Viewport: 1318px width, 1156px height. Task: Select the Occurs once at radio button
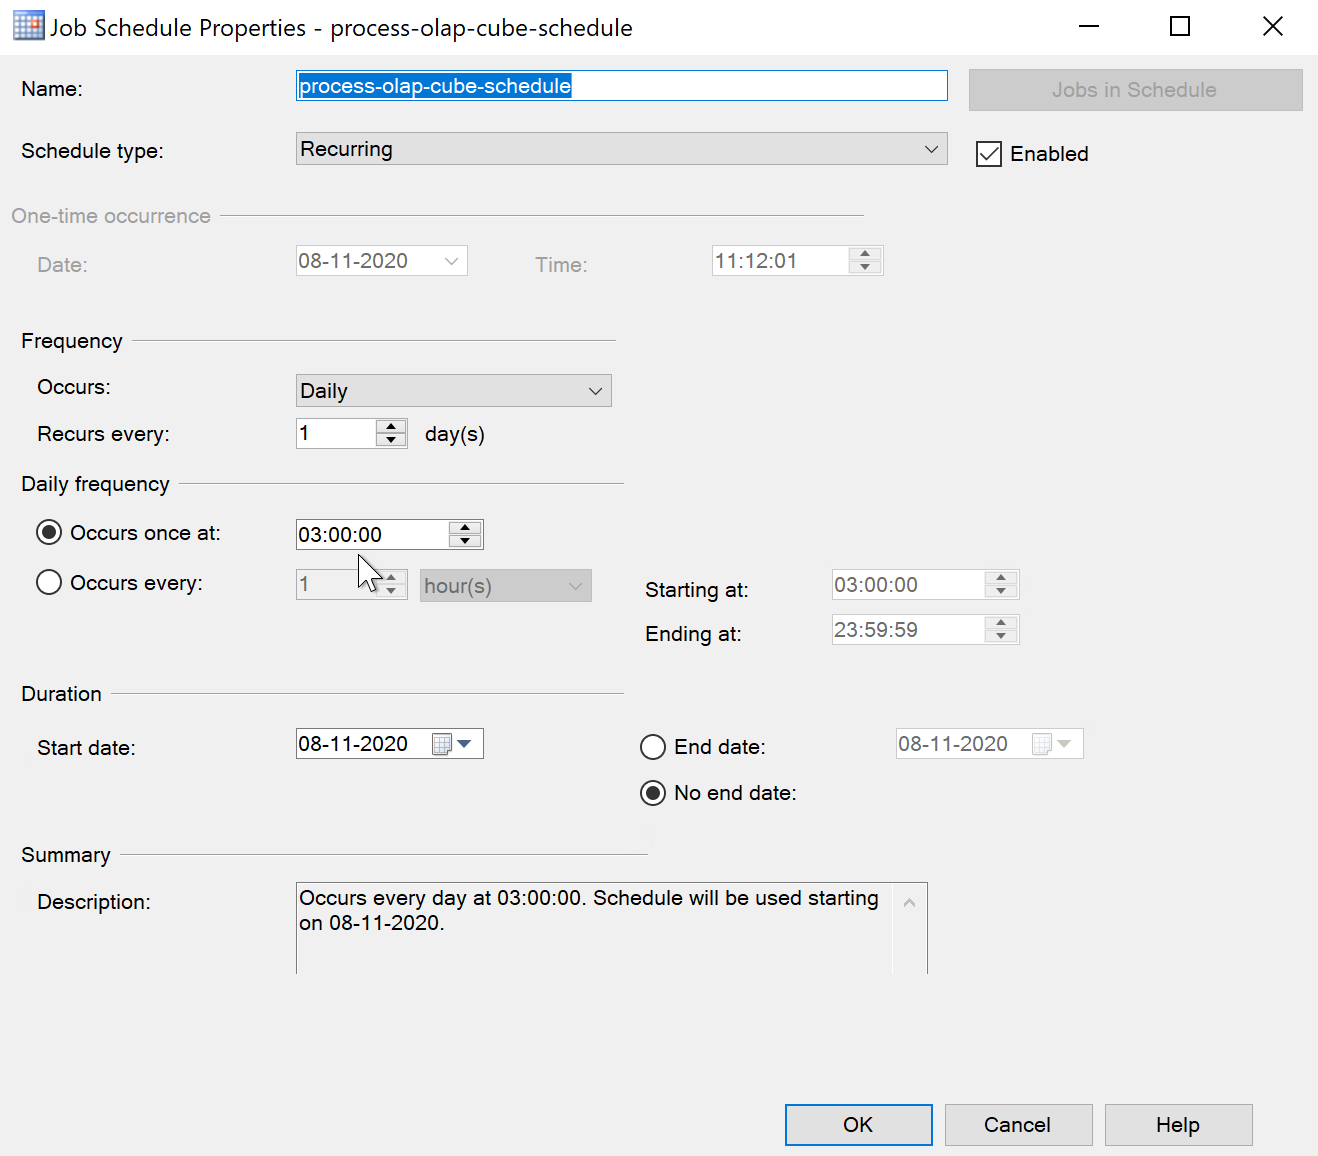[x=49, y=532]
